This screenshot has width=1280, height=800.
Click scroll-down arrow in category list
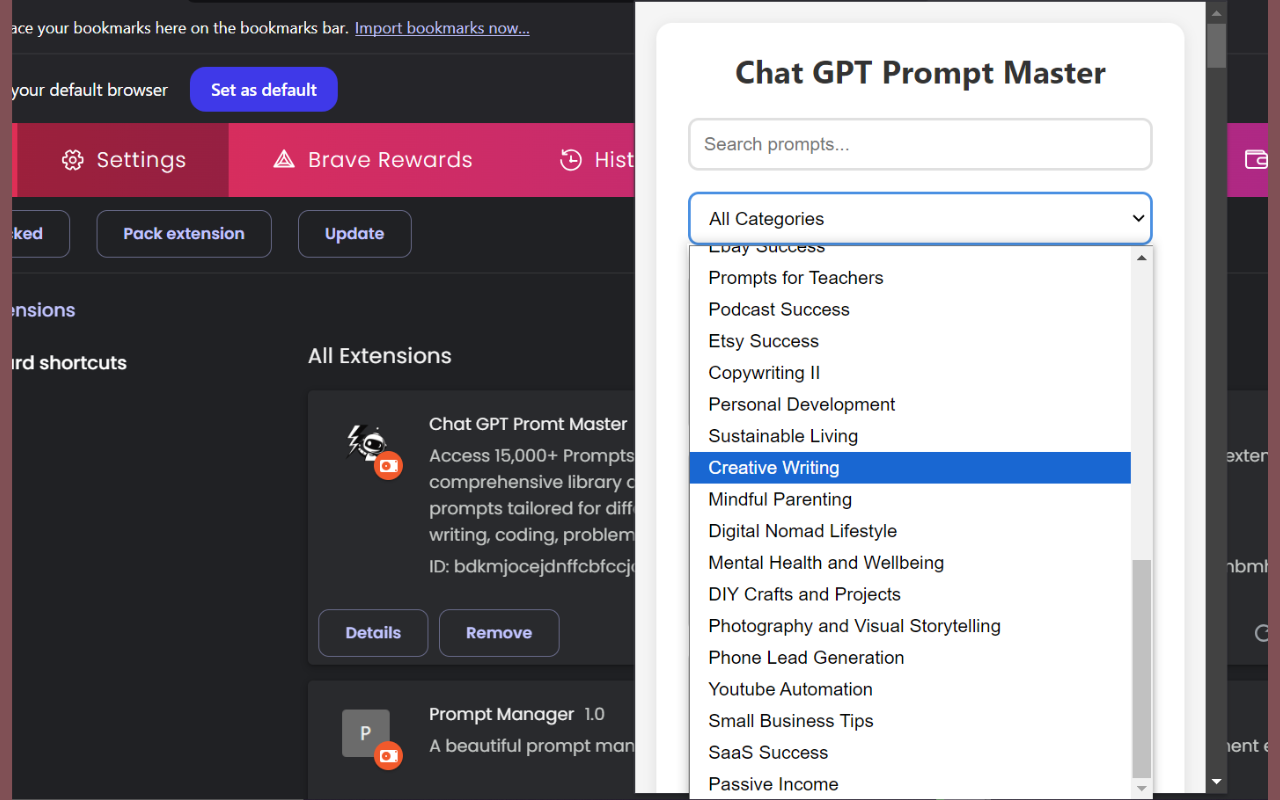1141,789
